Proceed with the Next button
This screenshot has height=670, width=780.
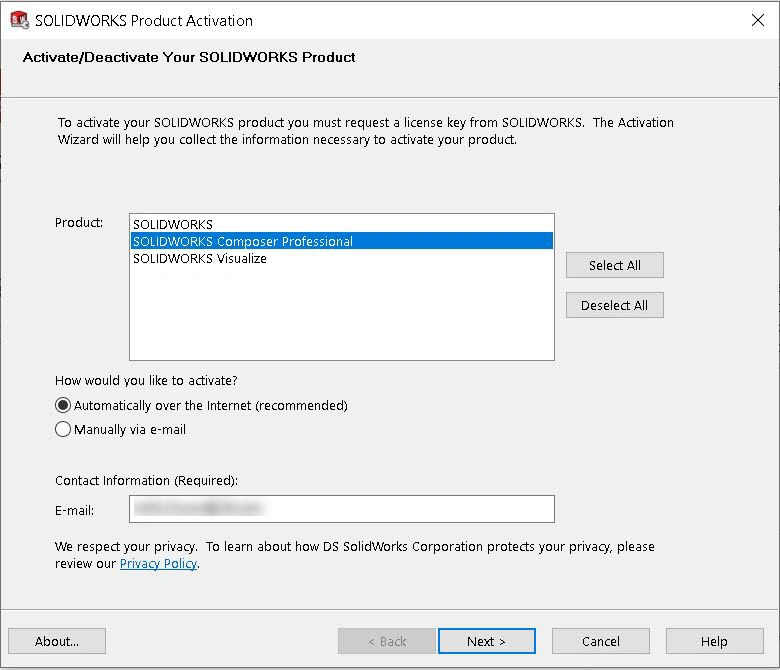coord(486,641)
